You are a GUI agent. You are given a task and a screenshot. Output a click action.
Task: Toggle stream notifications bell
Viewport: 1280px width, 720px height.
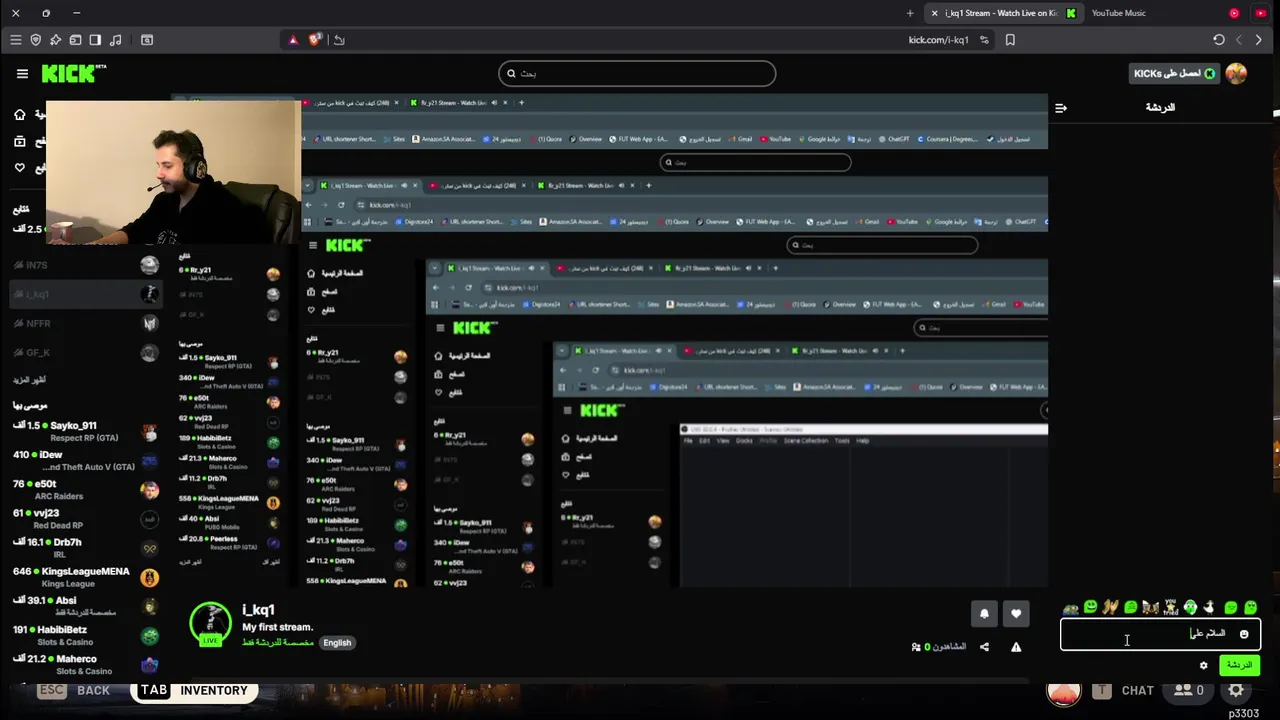click(984, 614)
